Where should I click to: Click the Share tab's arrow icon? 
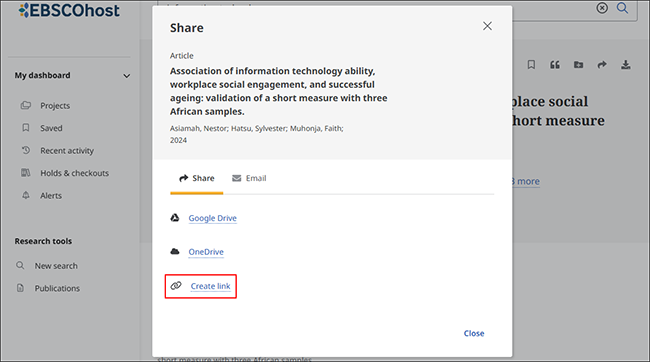[183, 178]
